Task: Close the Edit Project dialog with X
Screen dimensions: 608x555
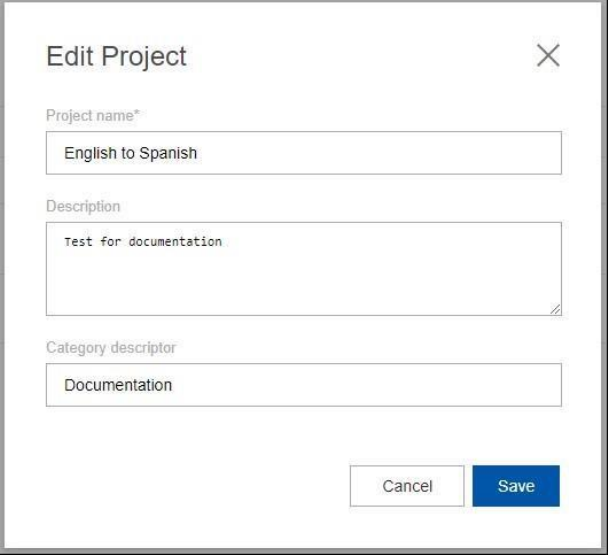Action: (x=548, y=56)
